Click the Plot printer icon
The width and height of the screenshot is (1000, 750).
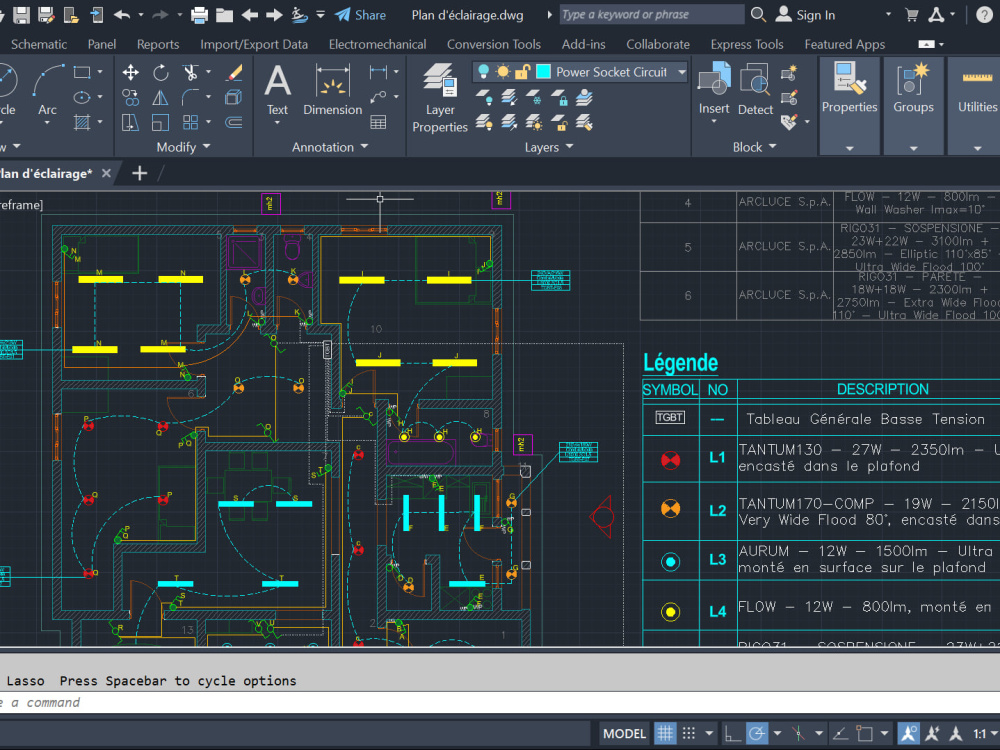[x=200, y=15]
